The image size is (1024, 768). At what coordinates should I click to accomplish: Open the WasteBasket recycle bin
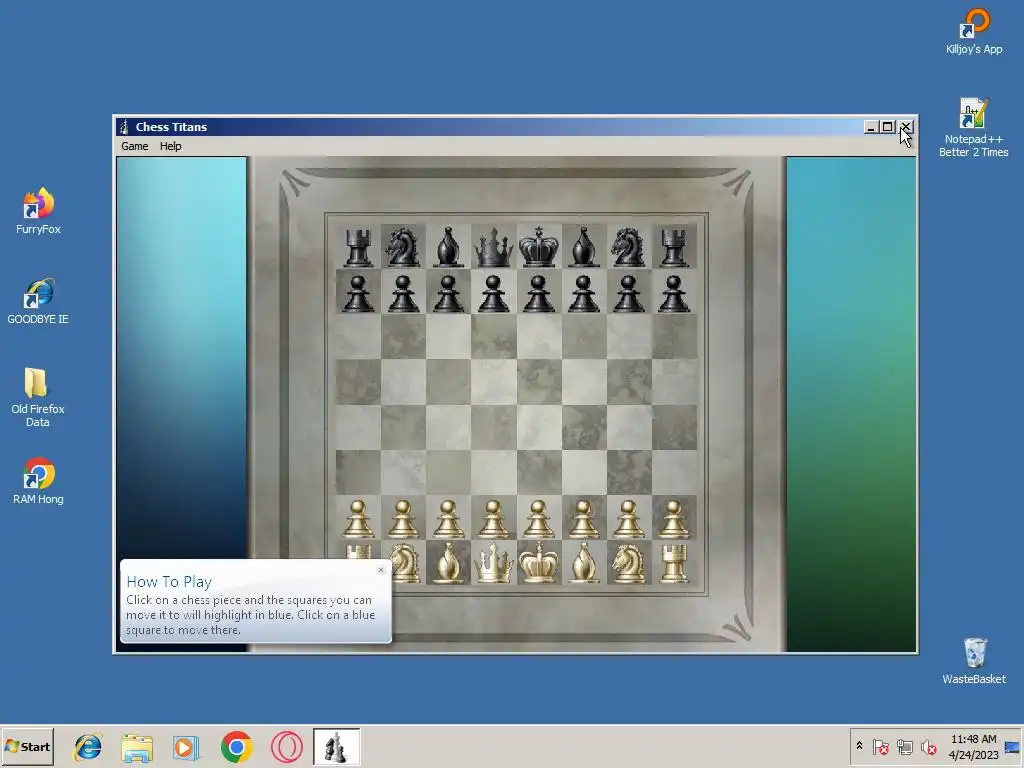click(x=974, y=660)
